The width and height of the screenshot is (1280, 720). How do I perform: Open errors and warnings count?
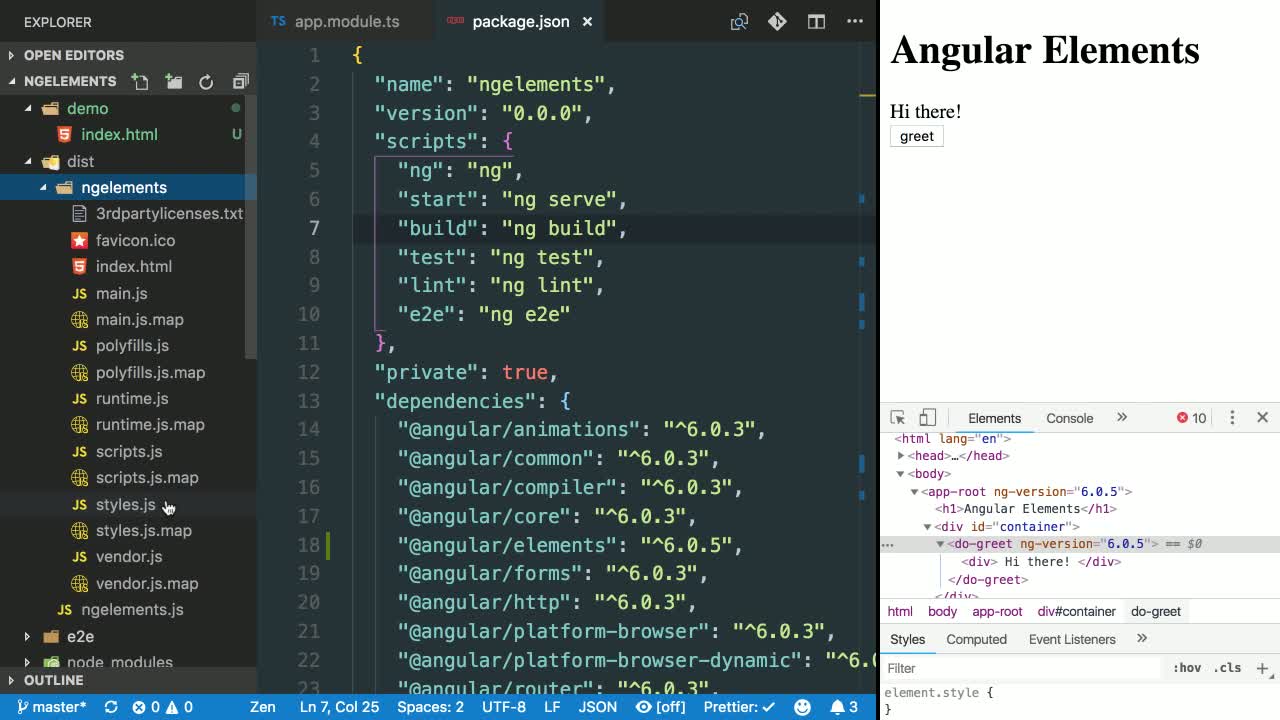coord(162,707)
